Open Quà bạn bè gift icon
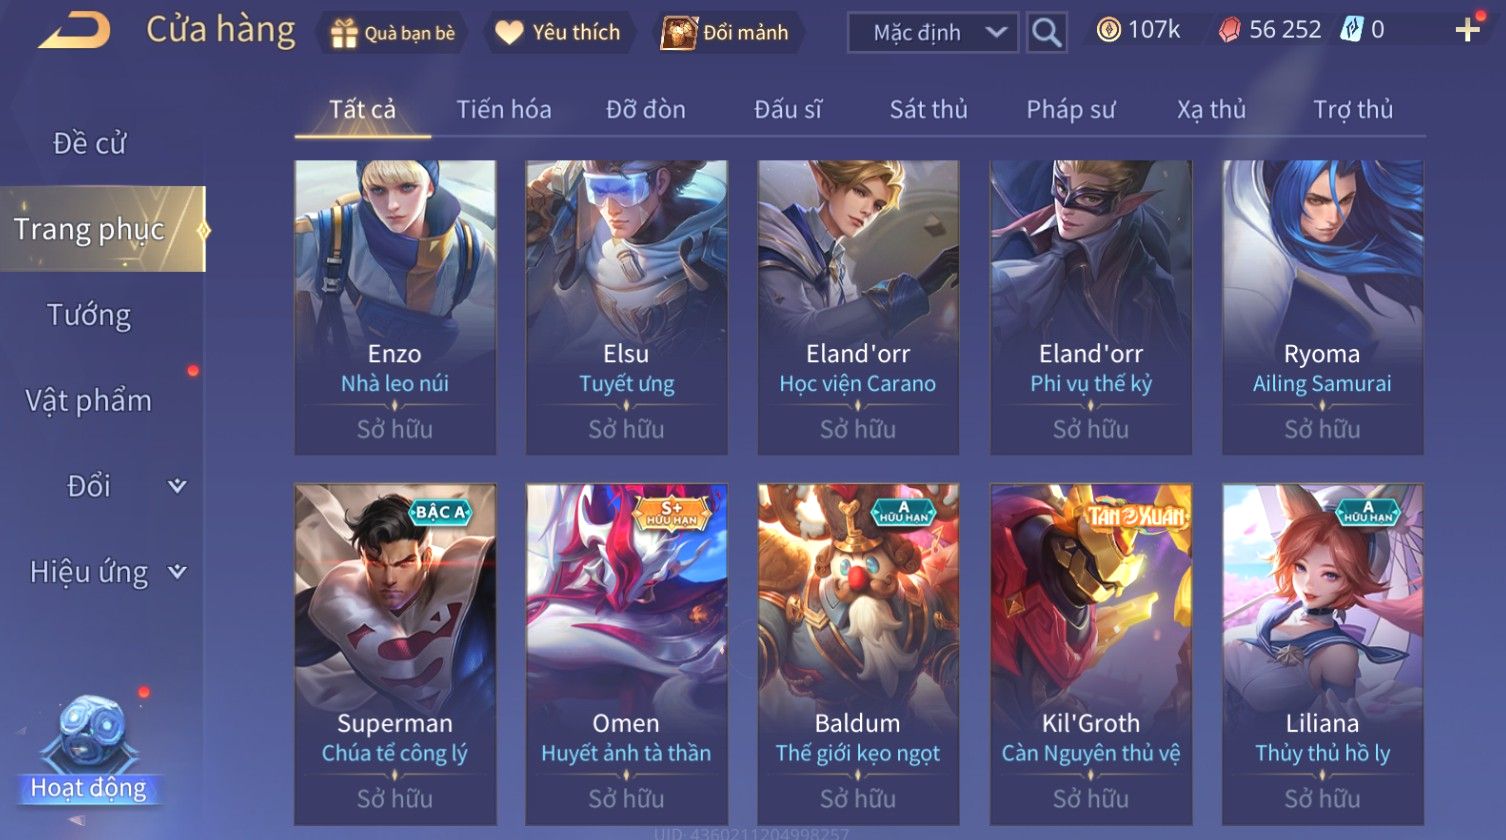This screenshot has height=840, width=1506. click(392, 33)
